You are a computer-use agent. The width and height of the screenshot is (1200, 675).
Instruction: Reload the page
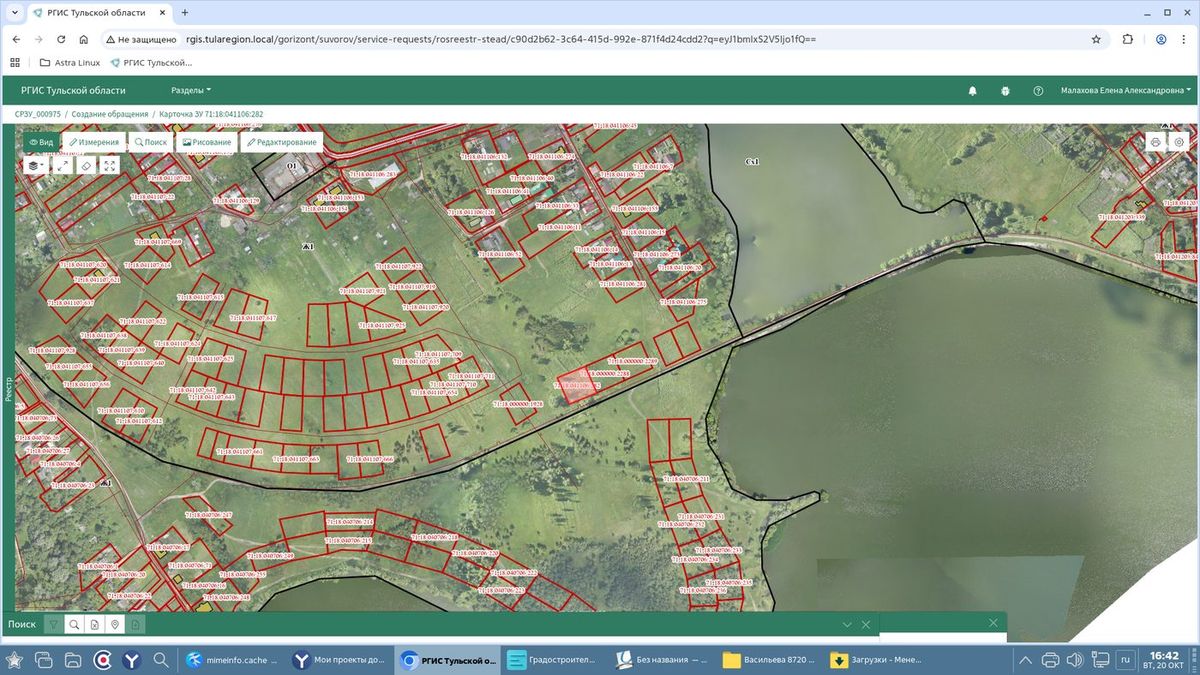tap(62, 39)
